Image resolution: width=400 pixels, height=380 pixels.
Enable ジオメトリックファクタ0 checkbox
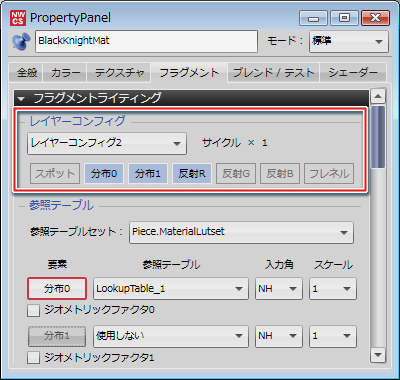tap(33, 310)
